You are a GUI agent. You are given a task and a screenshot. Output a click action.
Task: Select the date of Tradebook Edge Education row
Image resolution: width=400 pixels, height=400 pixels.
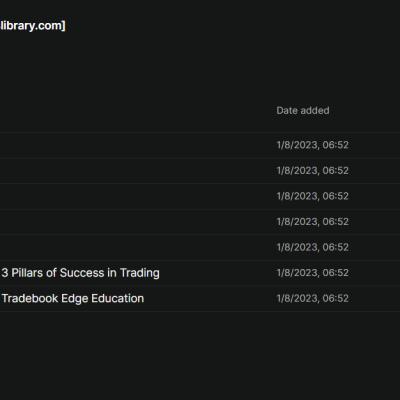312,298
